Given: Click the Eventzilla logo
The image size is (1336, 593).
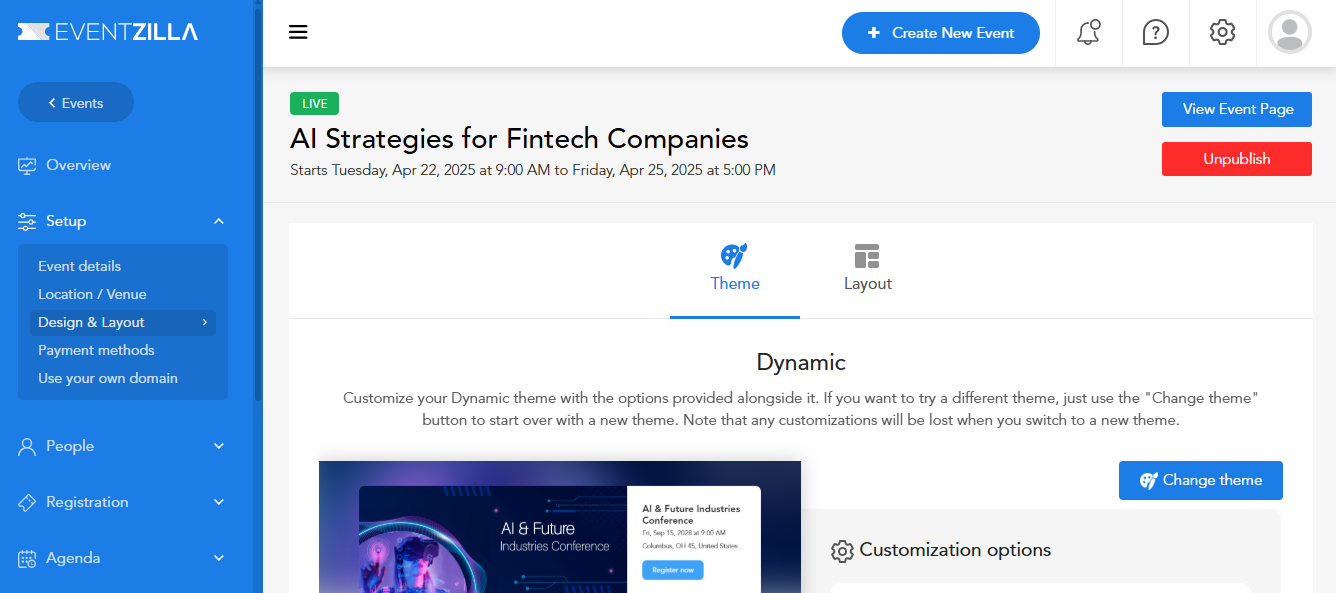Looking at the screenshot, I should click(x=108, y=32).
